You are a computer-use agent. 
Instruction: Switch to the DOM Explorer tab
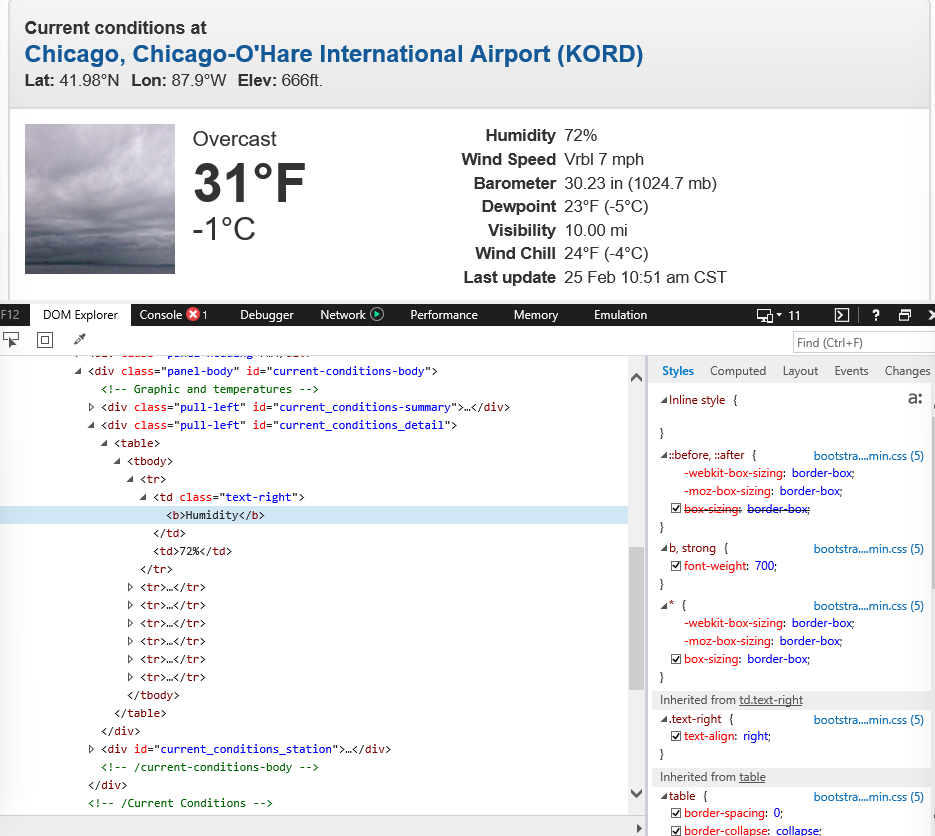coord(80,314)
